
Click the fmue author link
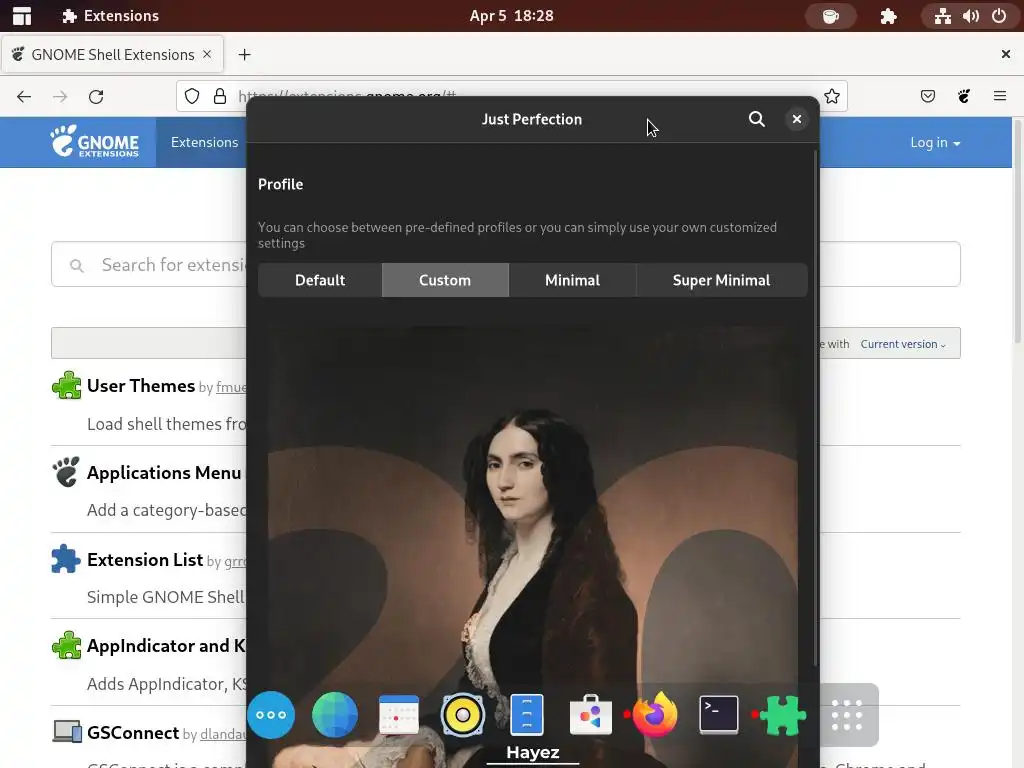[231, 387]
